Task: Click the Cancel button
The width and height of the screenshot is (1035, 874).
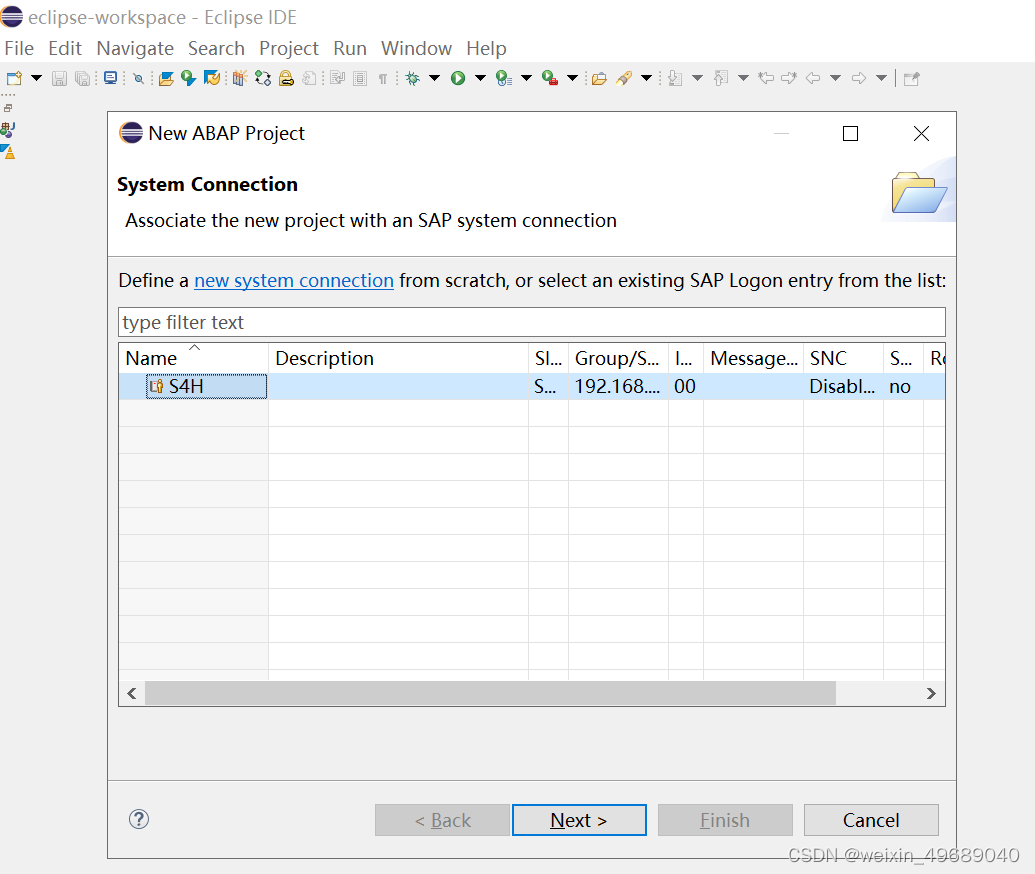Action: (x=871, y=820)
